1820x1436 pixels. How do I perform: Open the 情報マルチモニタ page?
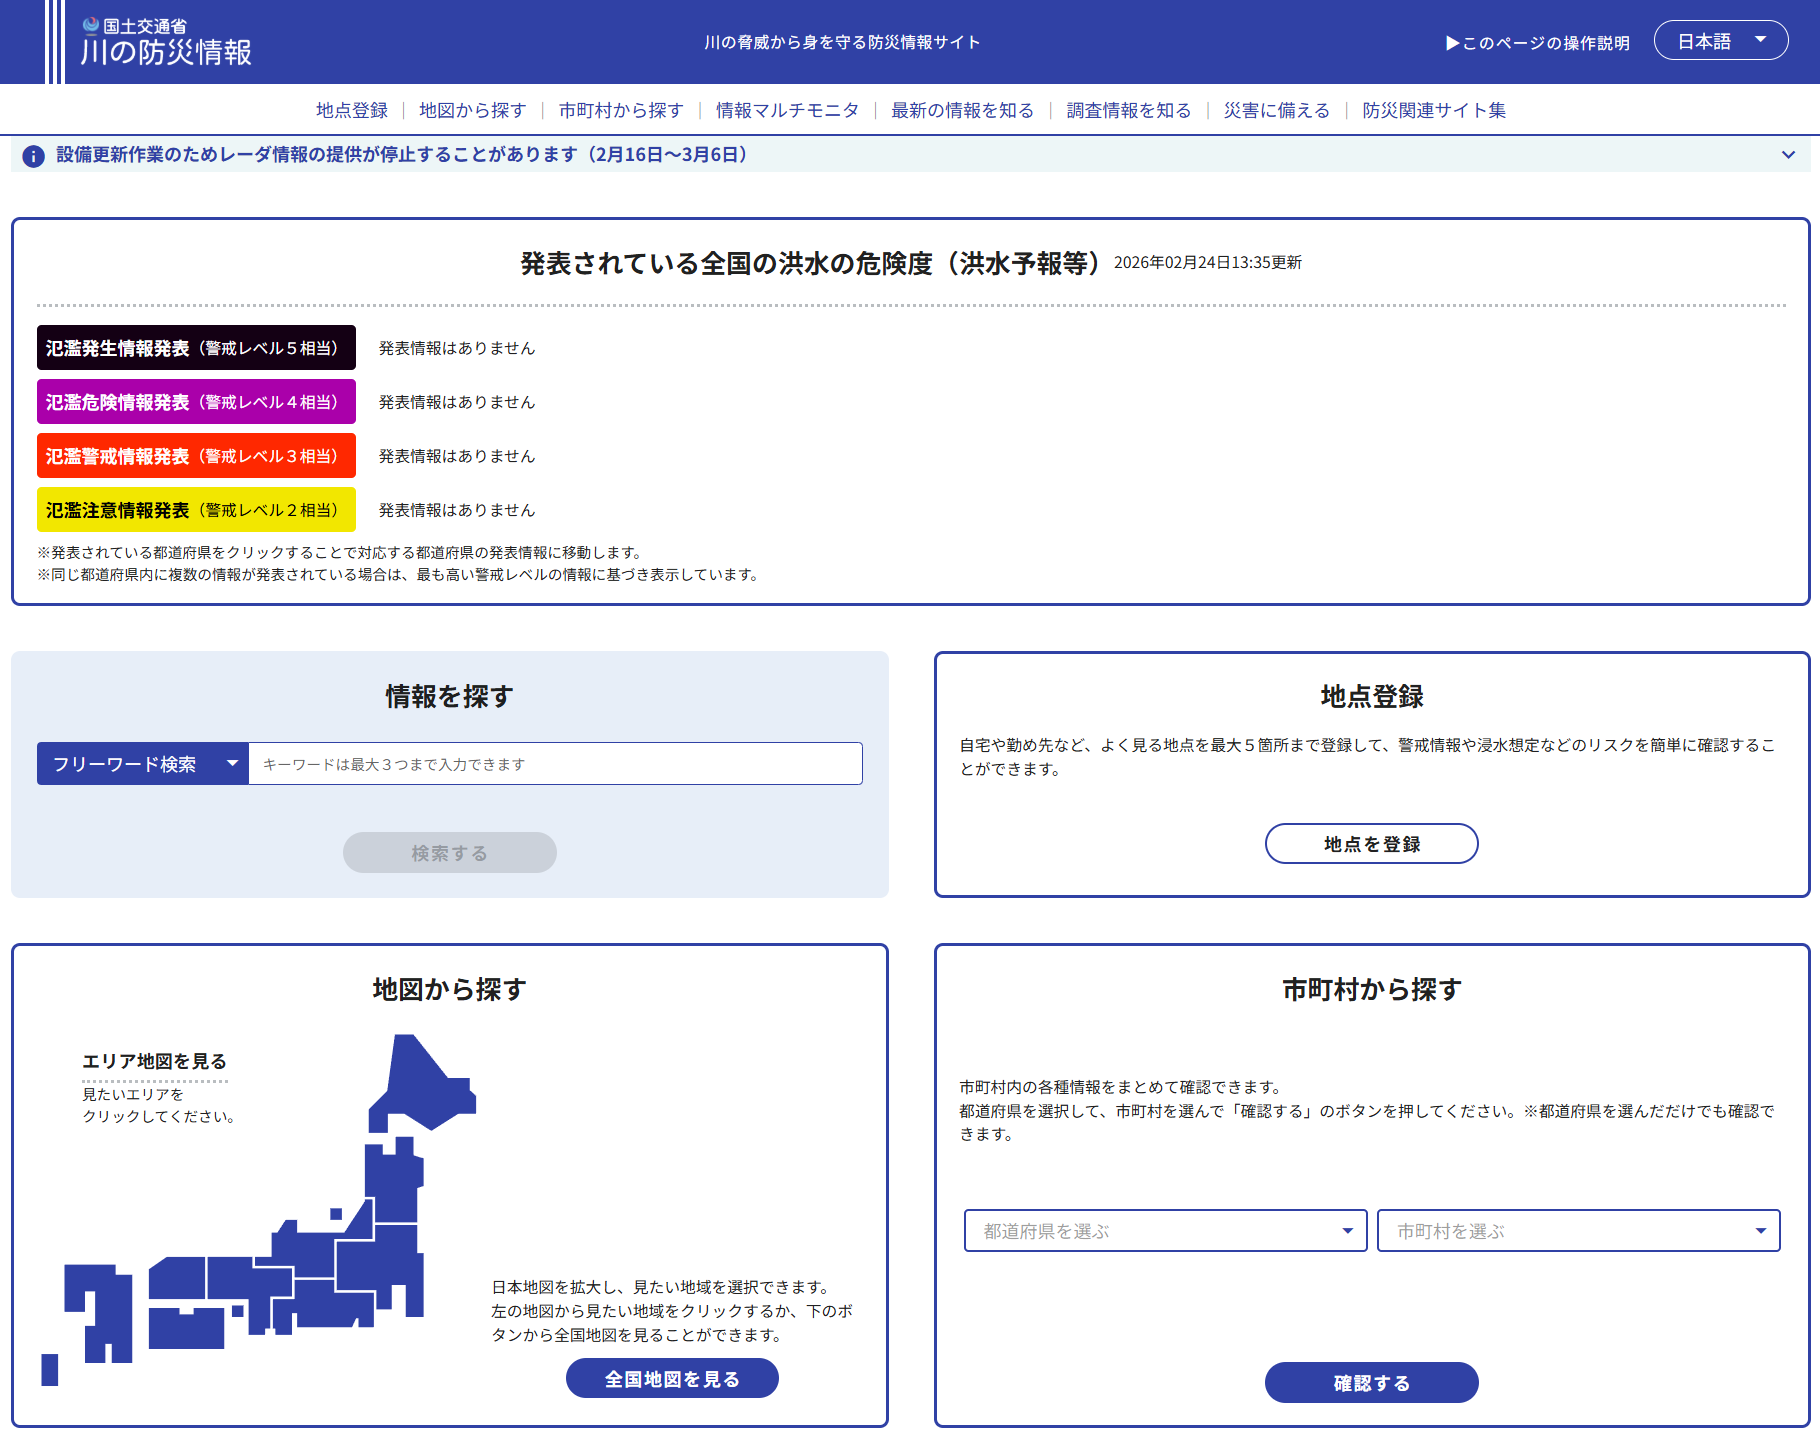787,111
